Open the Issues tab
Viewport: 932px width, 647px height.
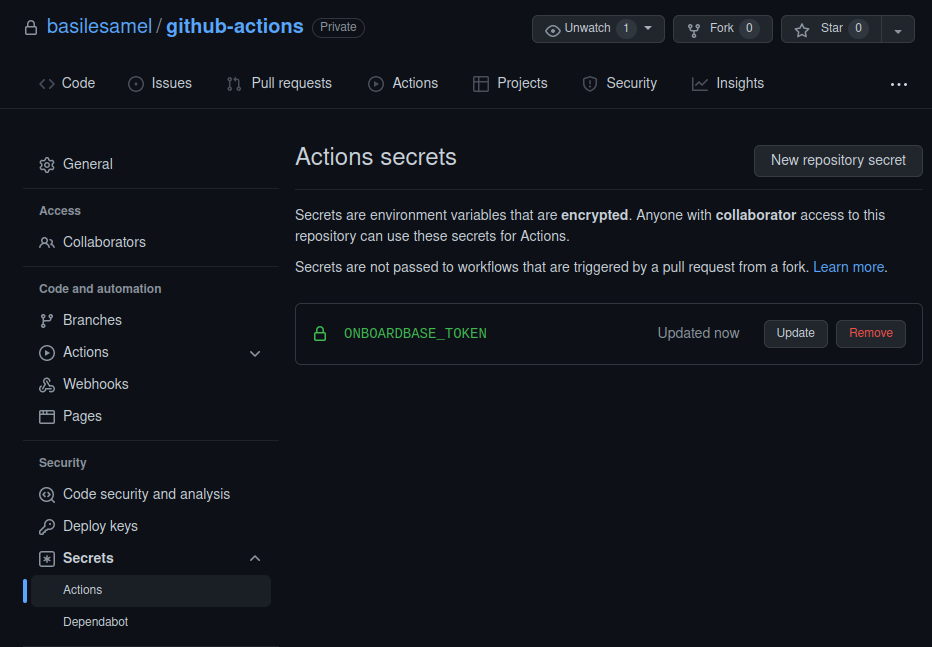160,84
